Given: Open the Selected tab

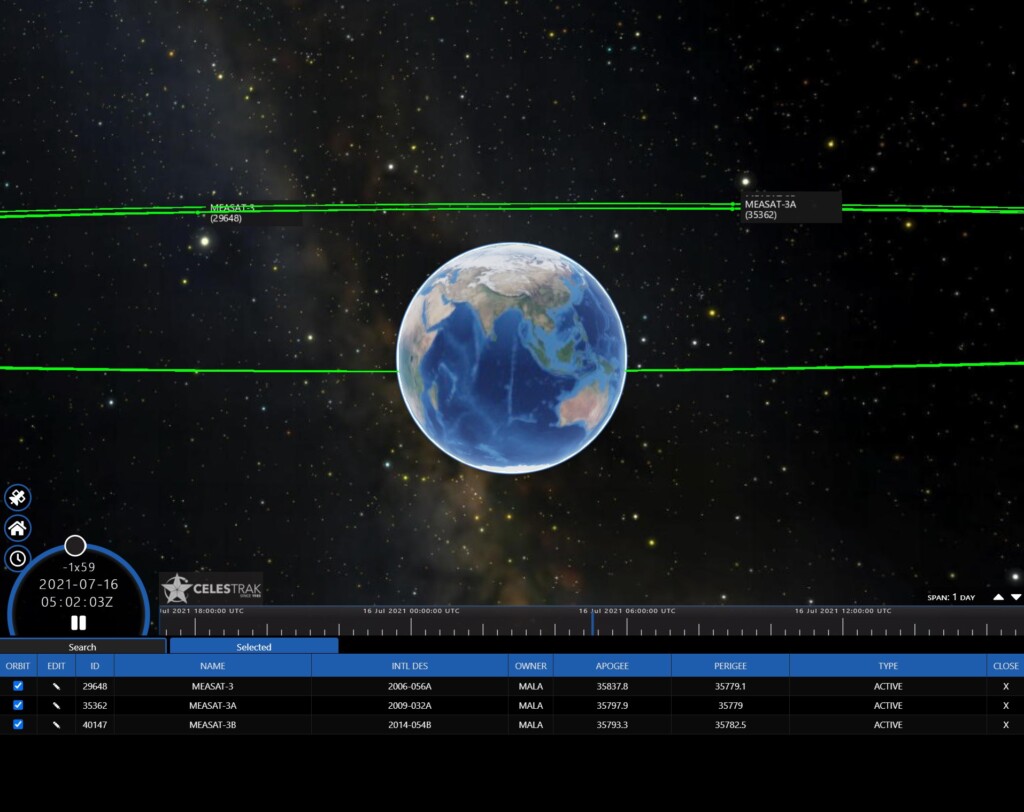Looking at the screenshot, I should coord(253,647).
